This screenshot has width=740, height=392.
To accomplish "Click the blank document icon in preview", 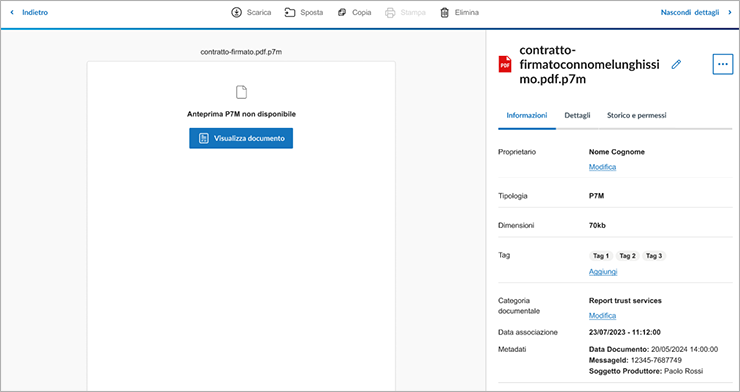I will coord(241,92).
